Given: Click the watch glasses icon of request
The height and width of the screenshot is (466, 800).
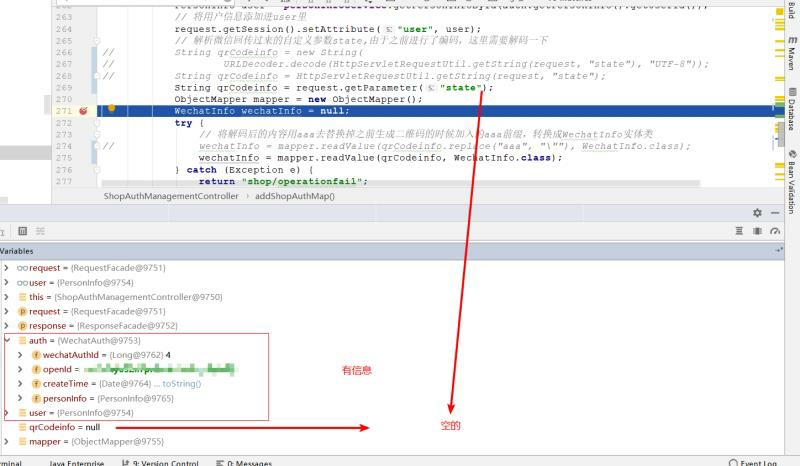Looking at the screenshot, I should coord(22,267).
